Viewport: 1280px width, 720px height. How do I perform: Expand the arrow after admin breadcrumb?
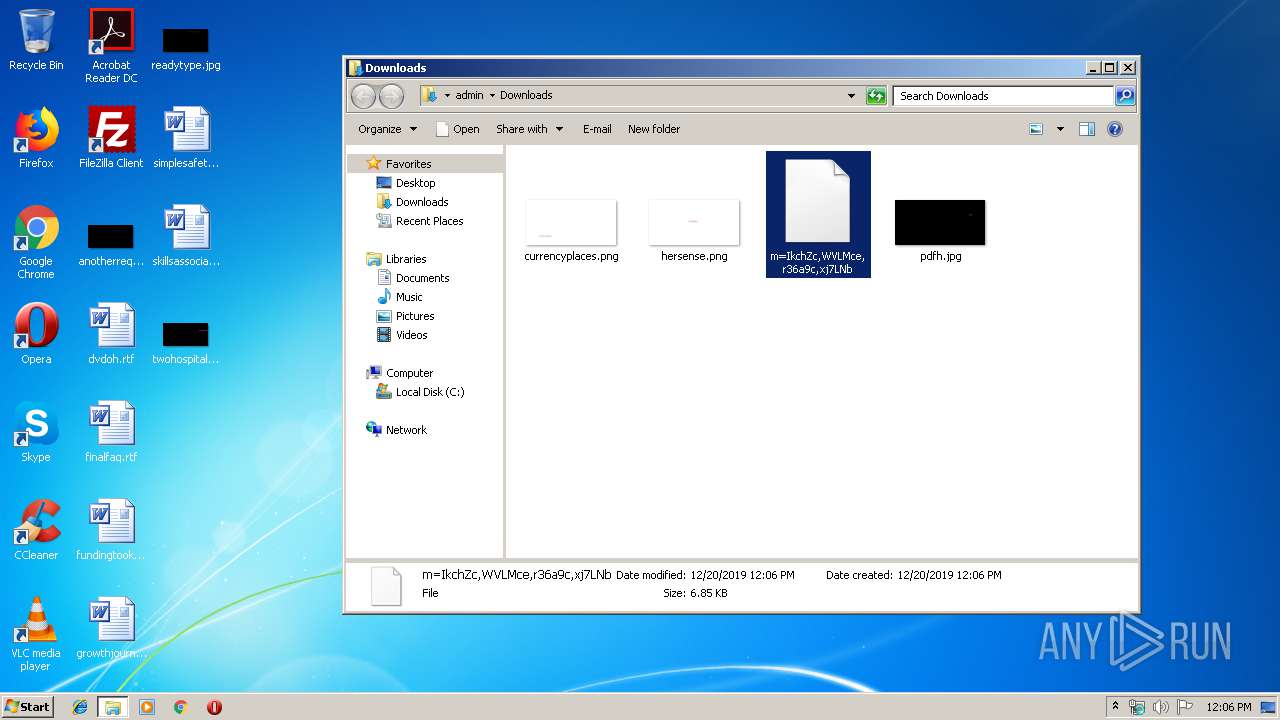[492, 96]
